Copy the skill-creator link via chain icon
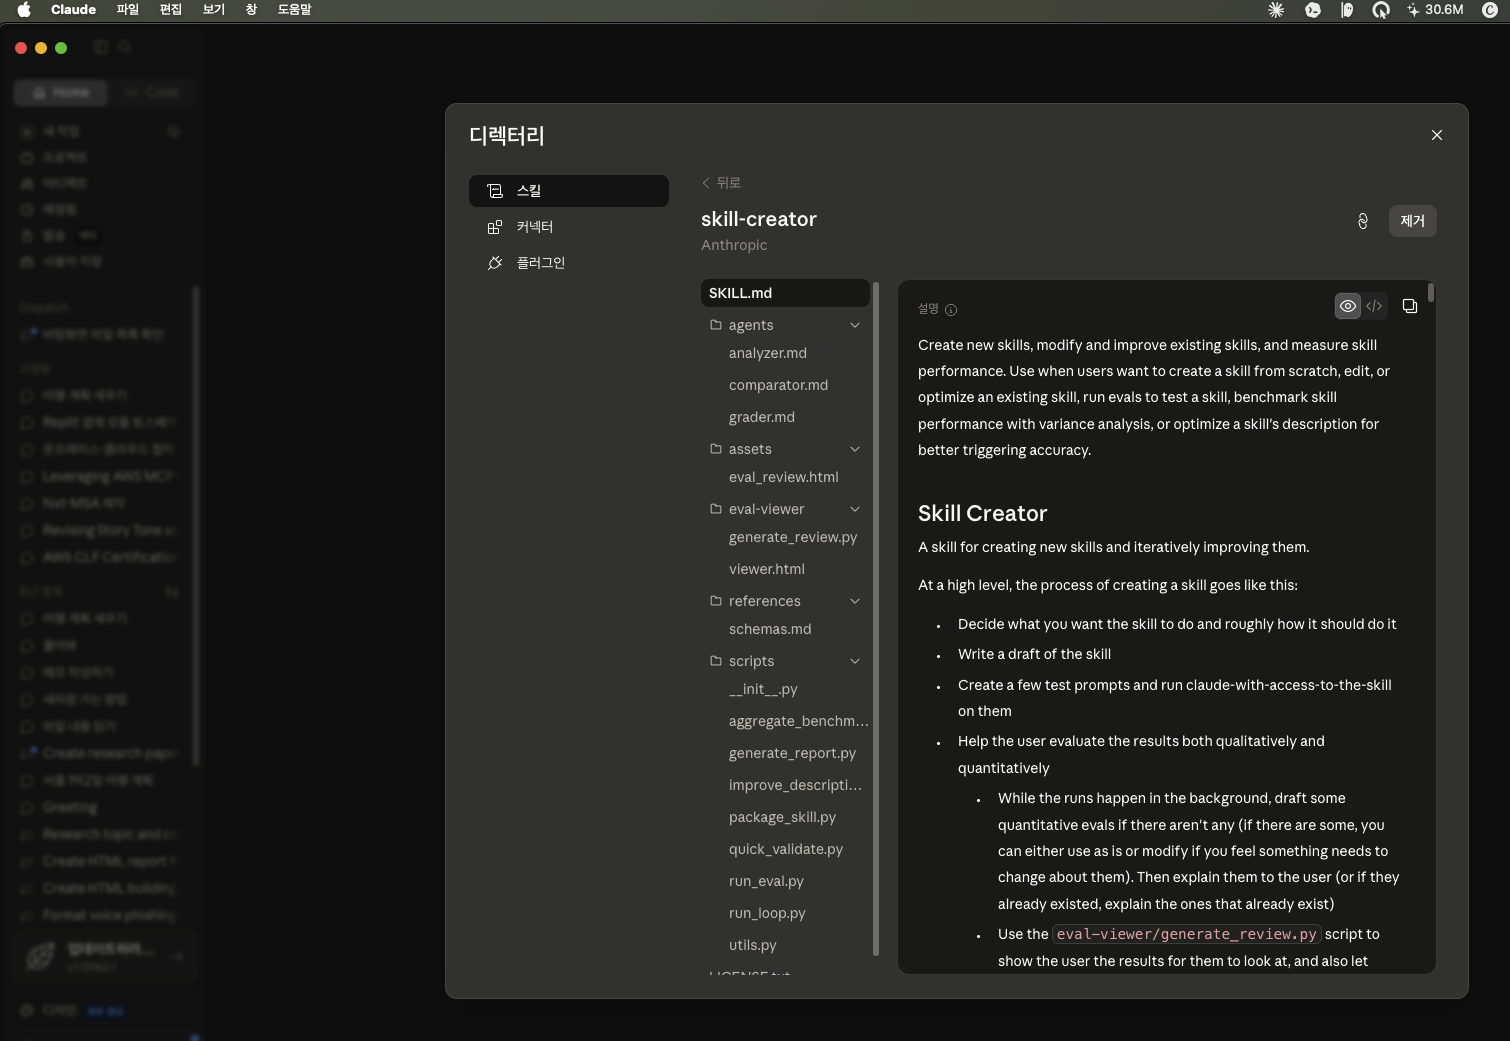Screen dimensions: 1510x1041 [x=1363, y=221]
